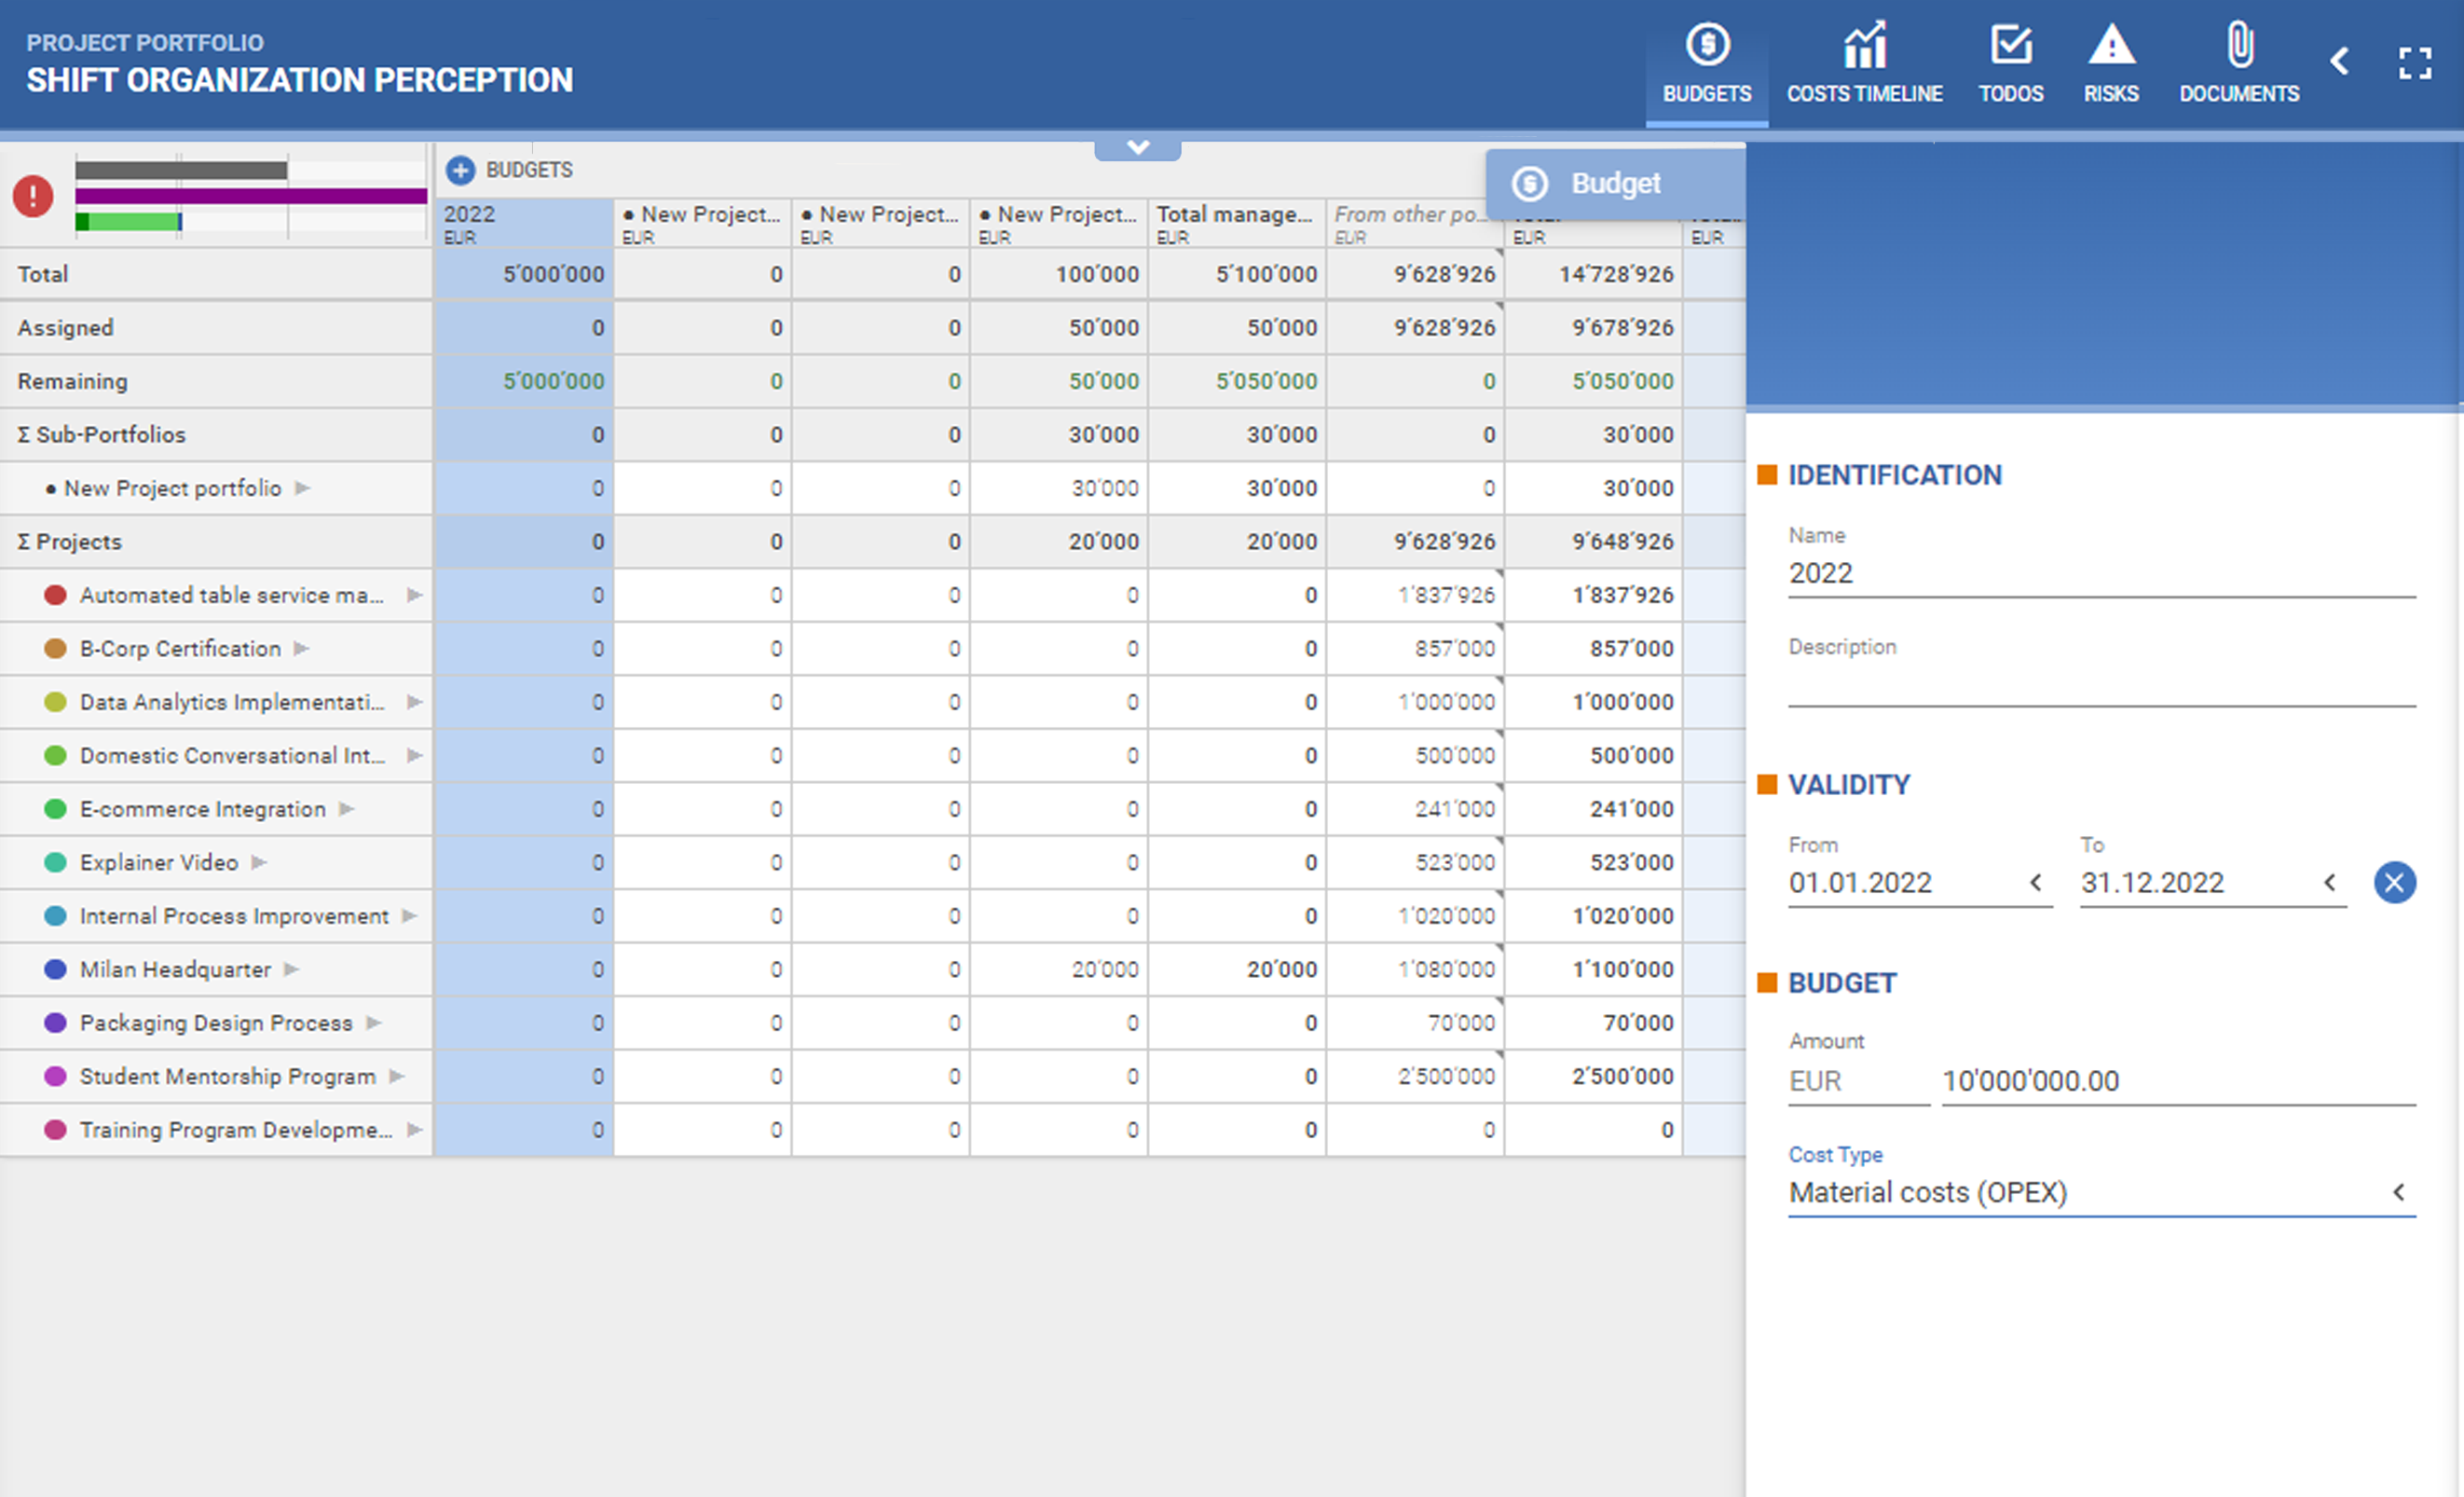Open the Documents tab
This screenshot has width=2464, height=1497.
tap(2239, 64)
